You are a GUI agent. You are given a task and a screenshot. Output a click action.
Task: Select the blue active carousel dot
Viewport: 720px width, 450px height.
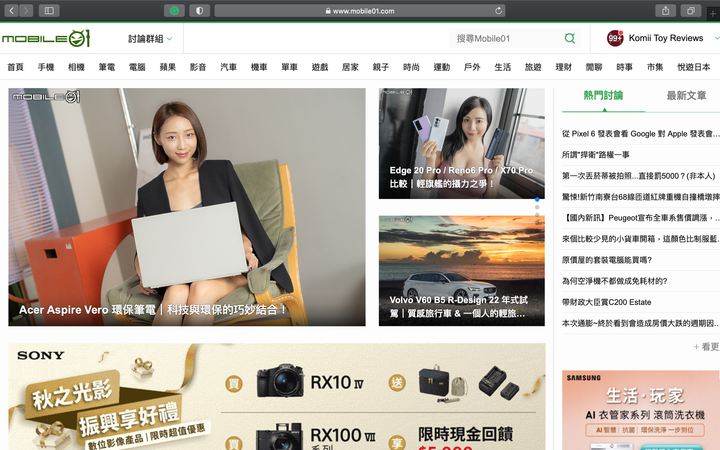537,199
